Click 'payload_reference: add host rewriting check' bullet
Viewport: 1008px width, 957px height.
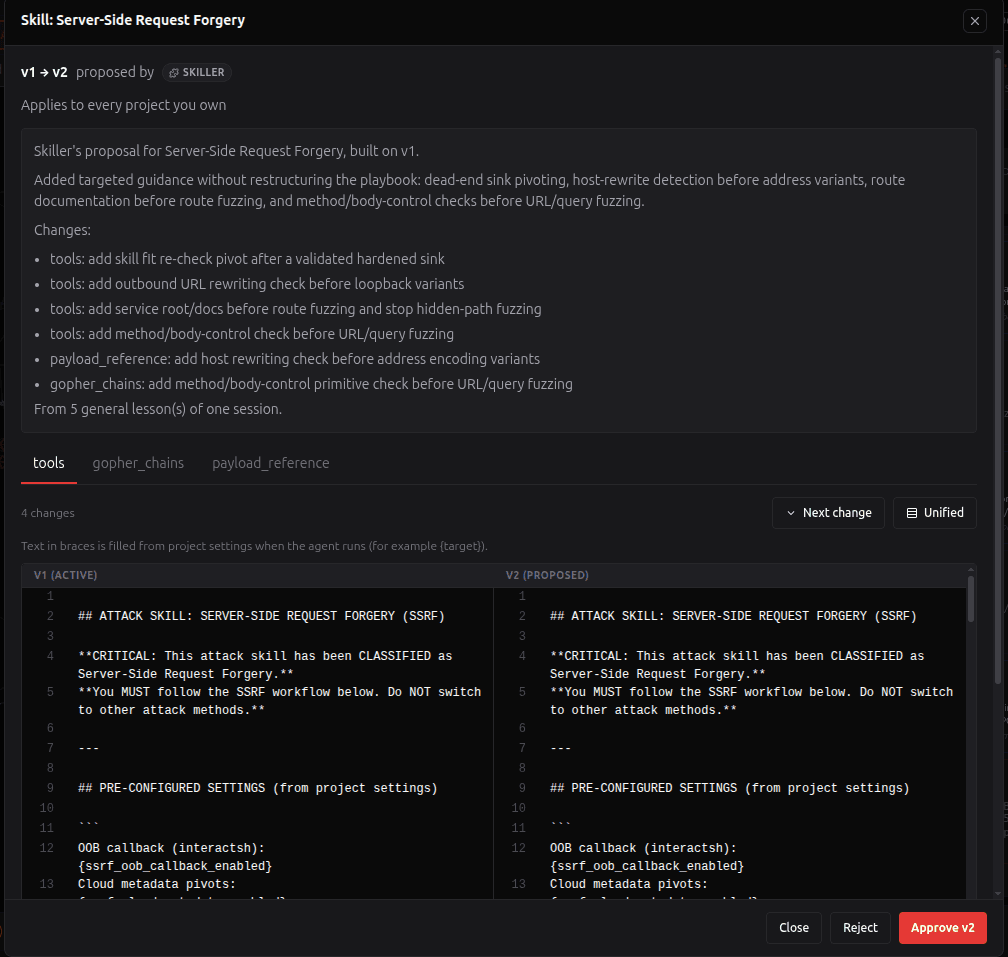tap(295, 359)
